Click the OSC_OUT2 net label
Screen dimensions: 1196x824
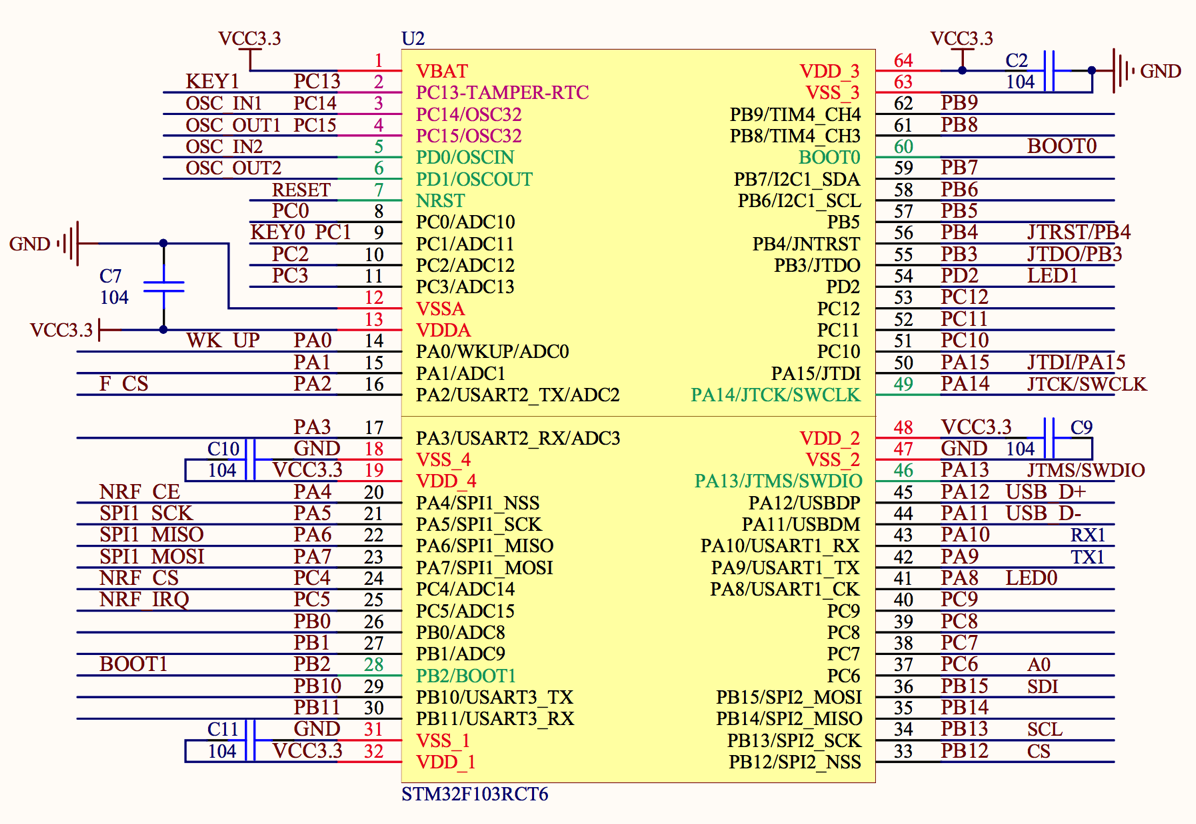[x=233, y=167]
